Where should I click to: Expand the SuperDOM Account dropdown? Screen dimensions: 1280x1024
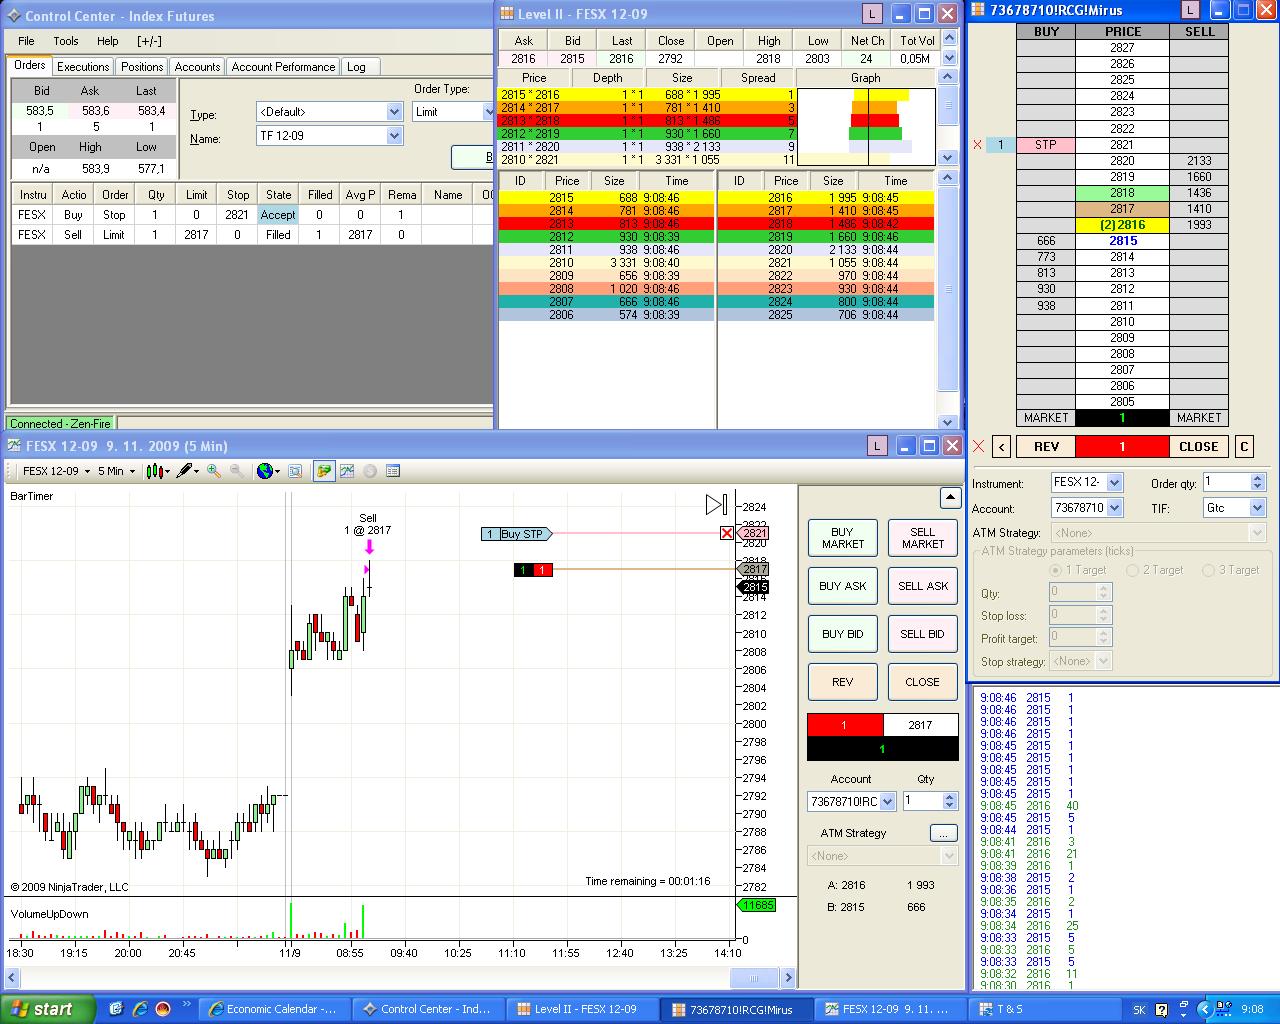[x=1115, y=508]
